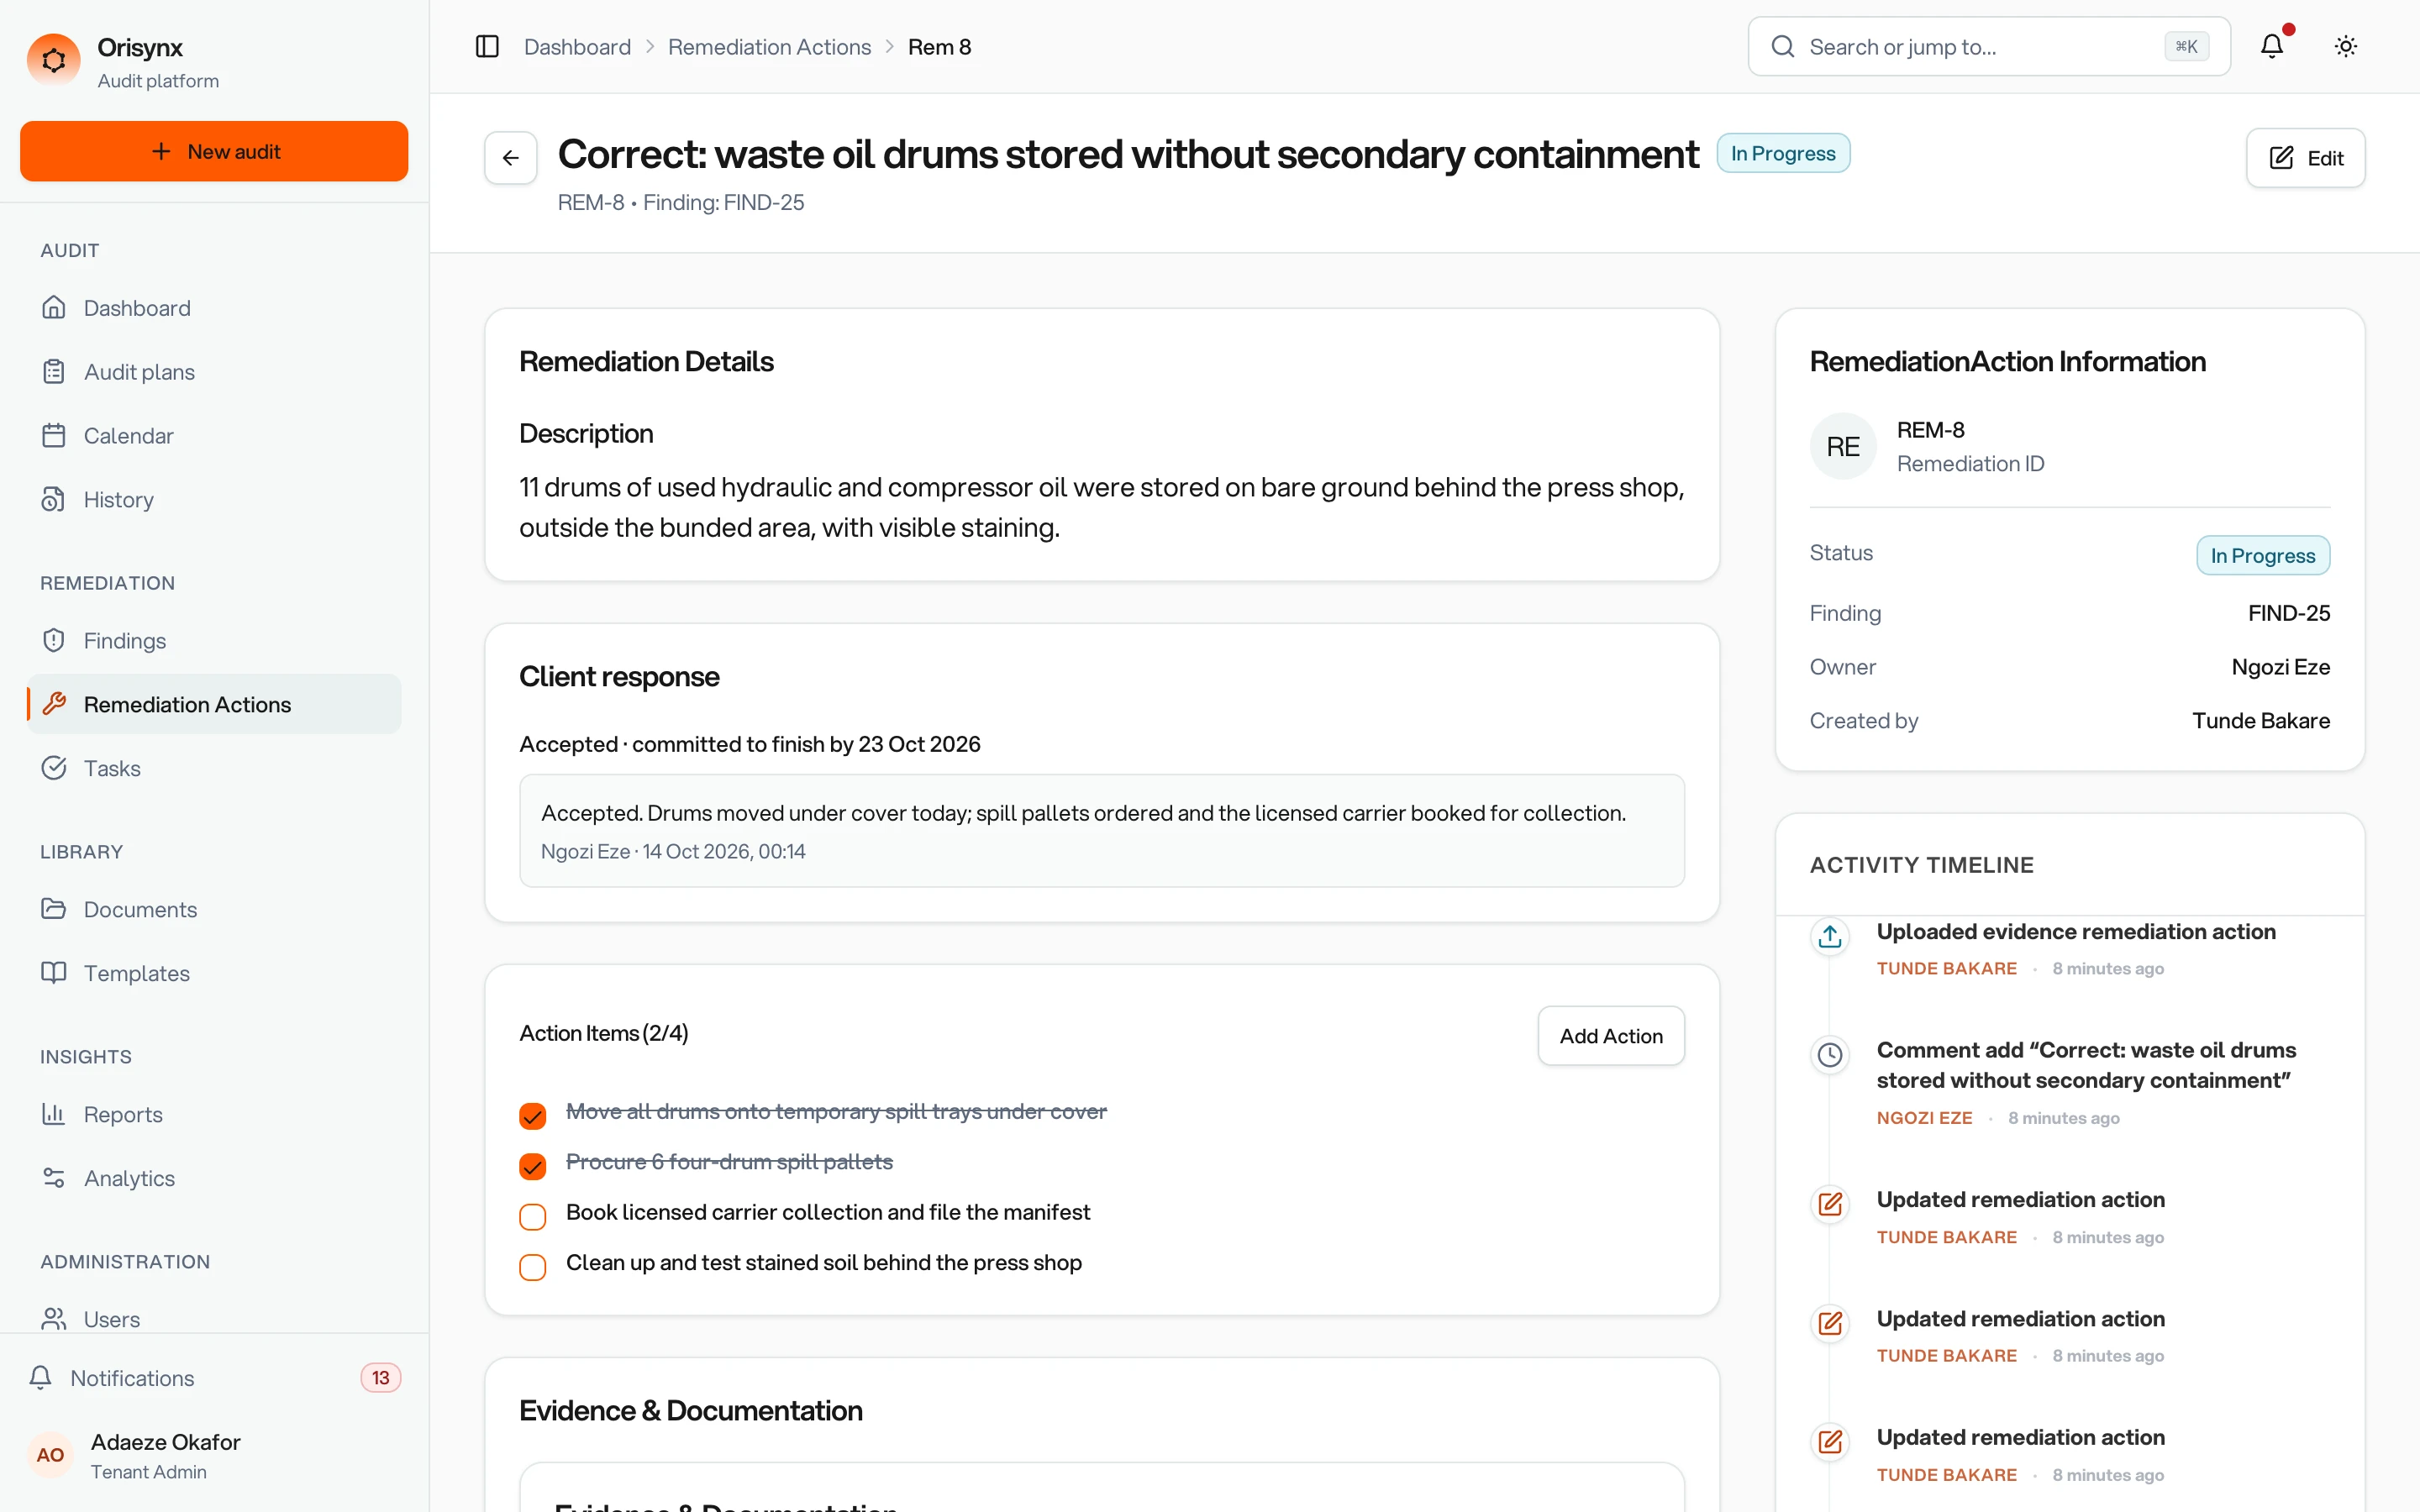2420x1512 pixels.
Task: Check off 'Clean up and test stained soil' item
Action: click(x=533, y=1267)
